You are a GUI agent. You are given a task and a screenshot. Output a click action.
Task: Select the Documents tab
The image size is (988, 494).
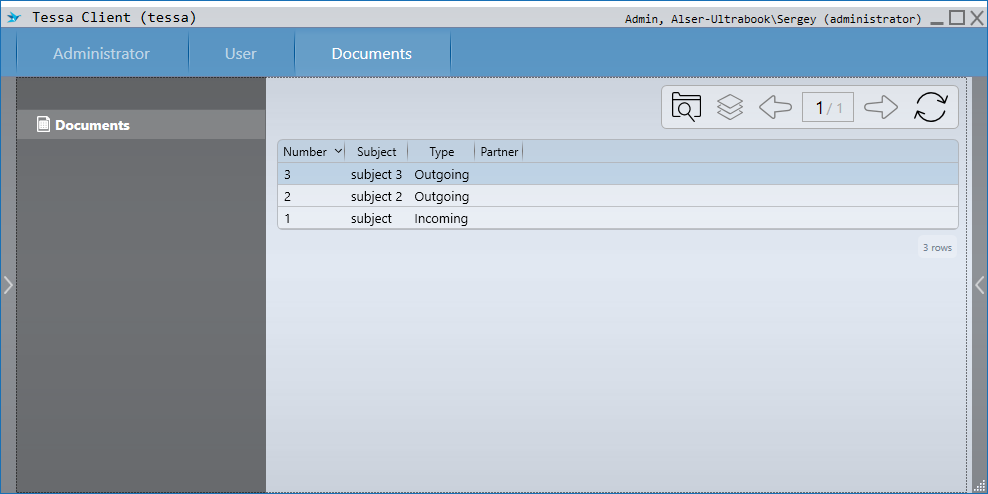[371, 54]
